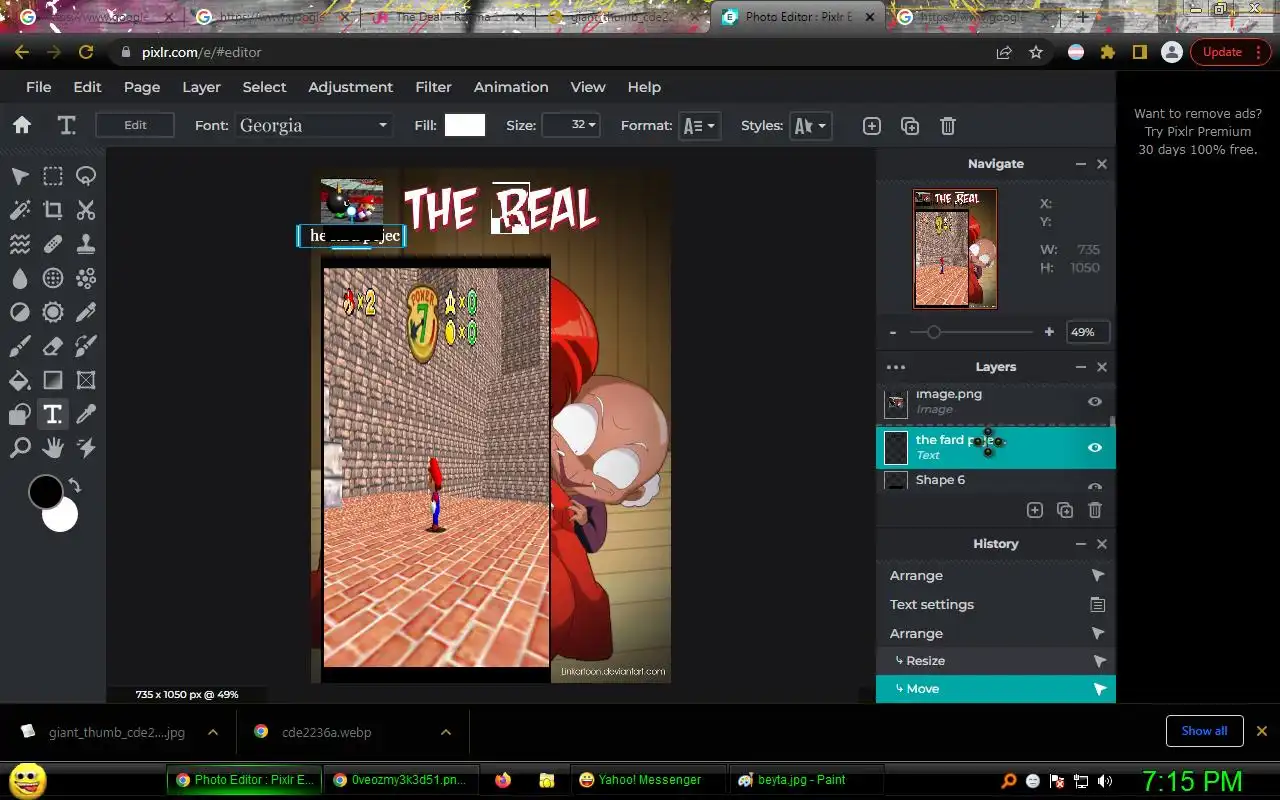The image size is (1280, 800).
Task: Open beyta.jpg - Paint from taskbar
Action: pyautogui.click(x=805, y=780)
